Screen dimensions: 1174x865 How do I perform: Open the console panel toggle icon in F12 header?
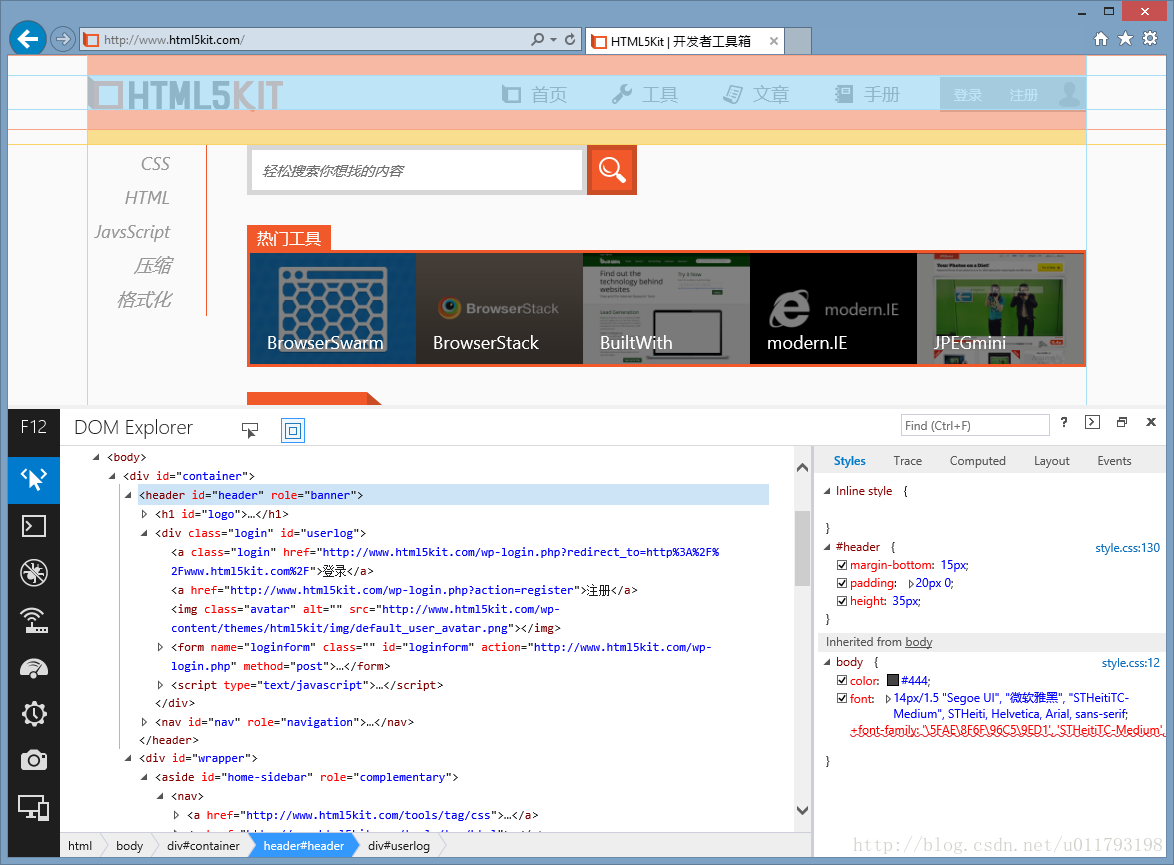1092,422
